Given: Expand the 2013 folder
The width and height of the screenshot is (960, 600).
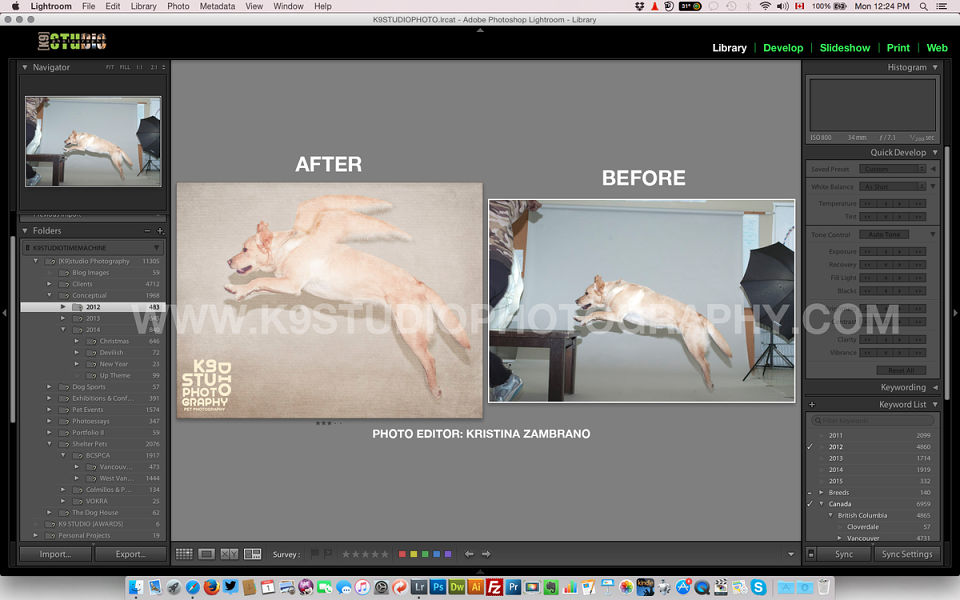Looking at the screenshot, I should pos(63,318).
